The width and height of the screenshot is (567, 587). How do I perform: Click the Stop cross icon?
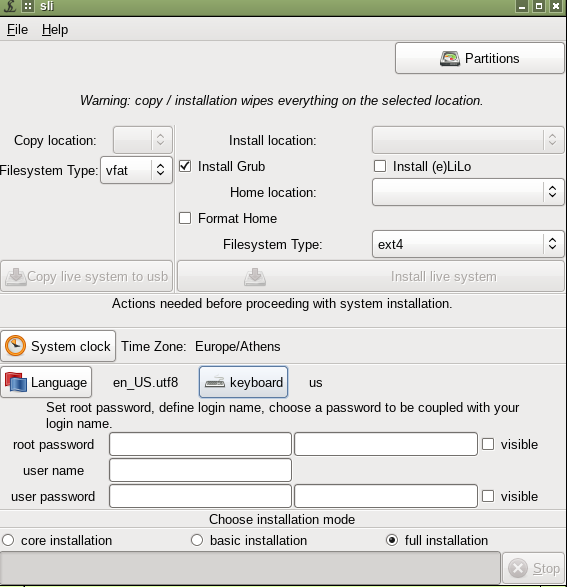pyautogui.click(x=518, y=569)
